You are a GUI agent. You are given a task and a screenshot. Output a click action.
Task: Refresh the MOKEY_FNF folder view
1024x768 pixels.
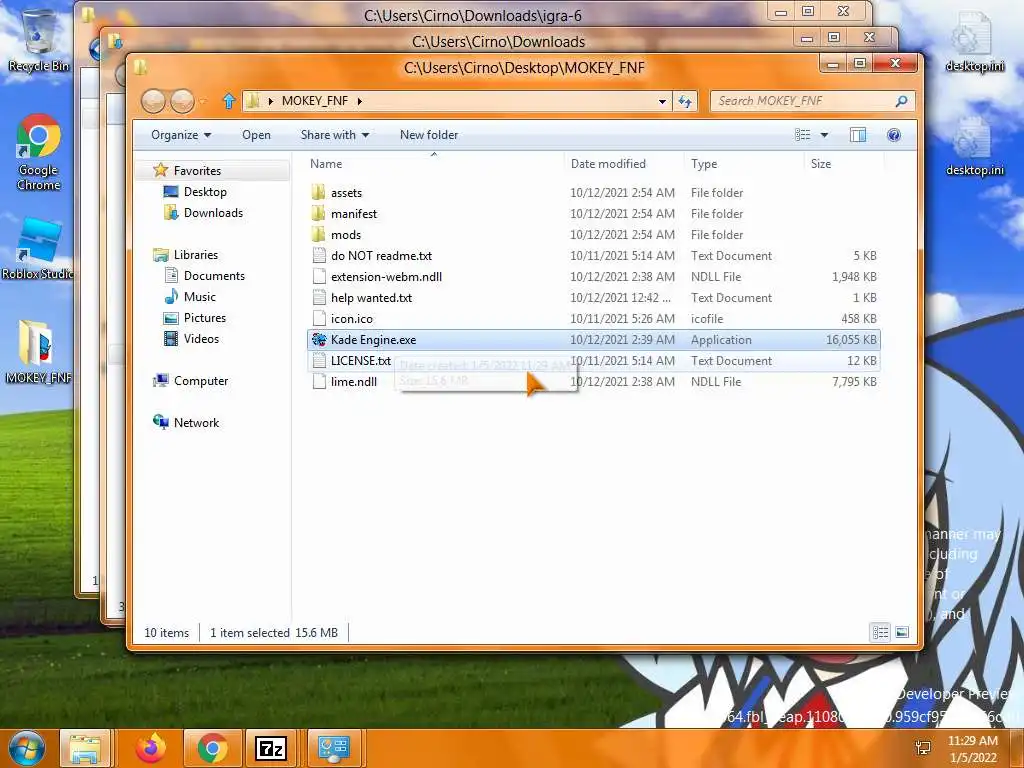[685, 101]
